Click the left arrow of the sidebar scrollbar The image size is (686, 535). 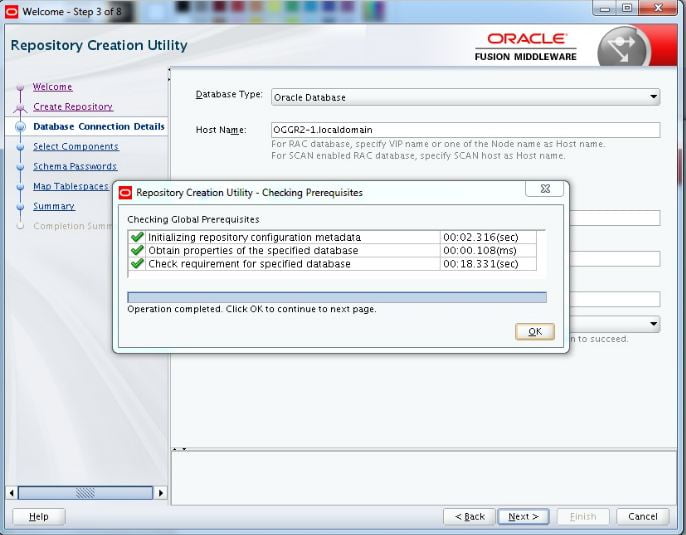point(12,493)
